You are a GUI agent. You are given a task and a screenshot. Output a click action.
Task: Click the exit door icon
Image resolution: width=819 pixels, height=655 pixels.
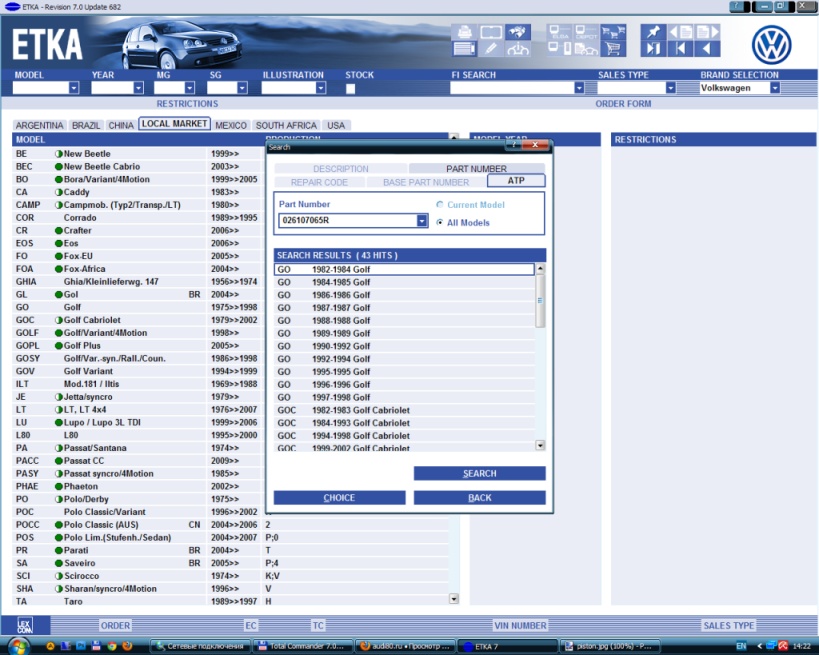pos(653,49)
